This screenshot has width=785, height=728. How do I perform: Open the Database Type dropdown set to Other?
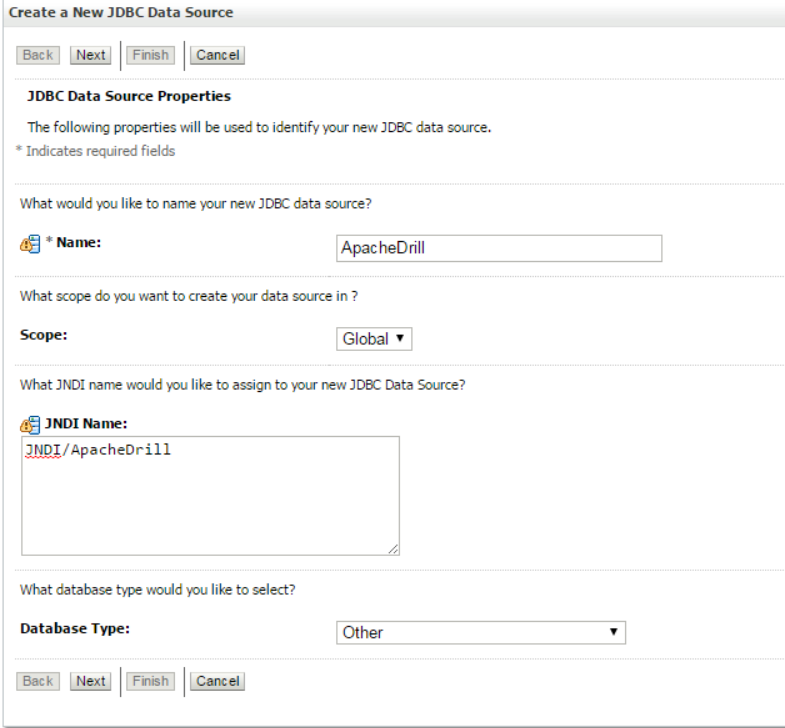(481, 633)
